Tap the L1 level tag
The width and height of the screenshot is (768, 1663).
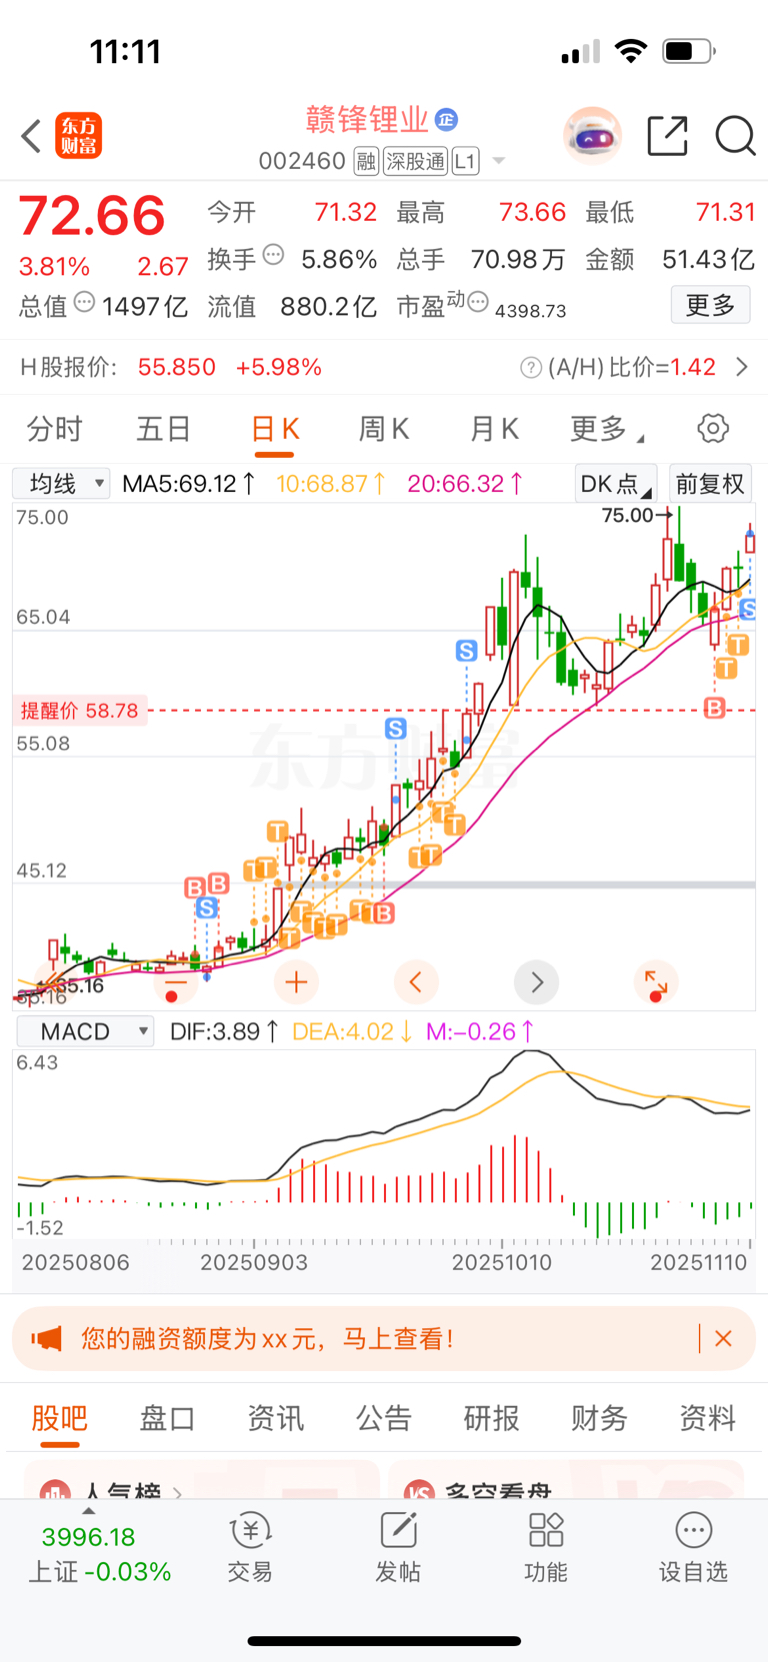(x=465, y=161)
